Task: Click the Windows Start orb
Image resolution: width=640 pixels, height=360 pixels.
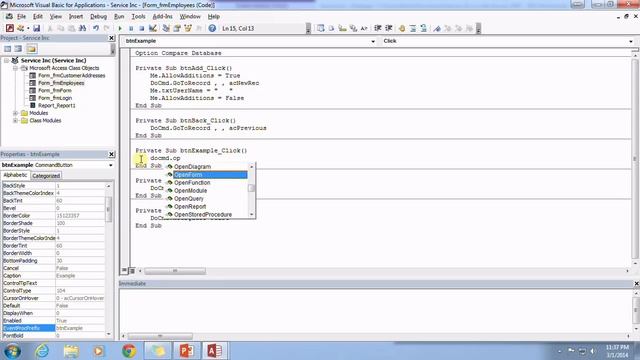Action: tap(12, 351)
